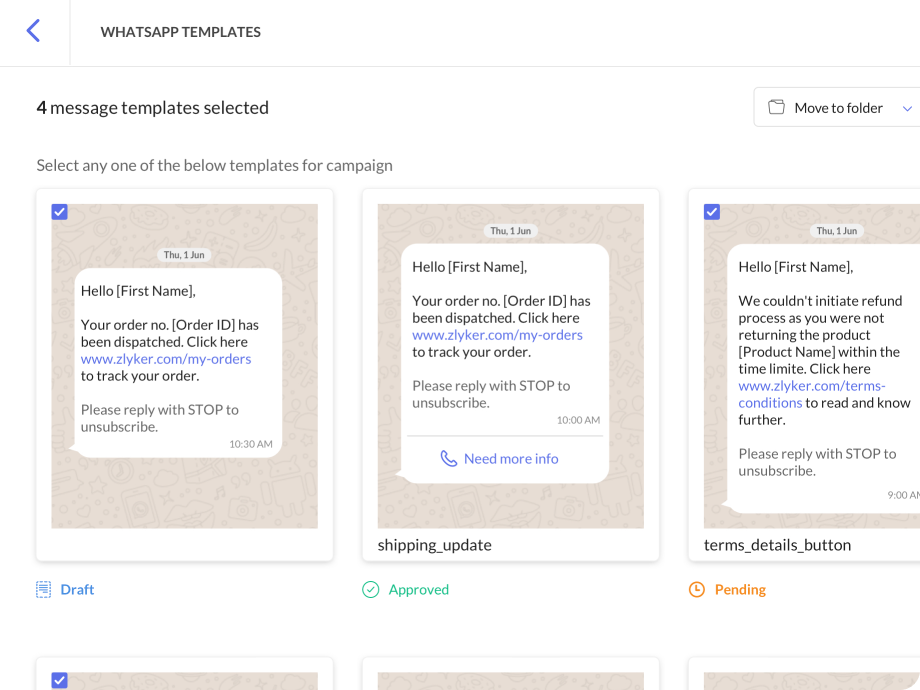The height and width of the screenshot is (690, 920).
Task: Click the shipping_update template name
Action: (x=434, y=545)
